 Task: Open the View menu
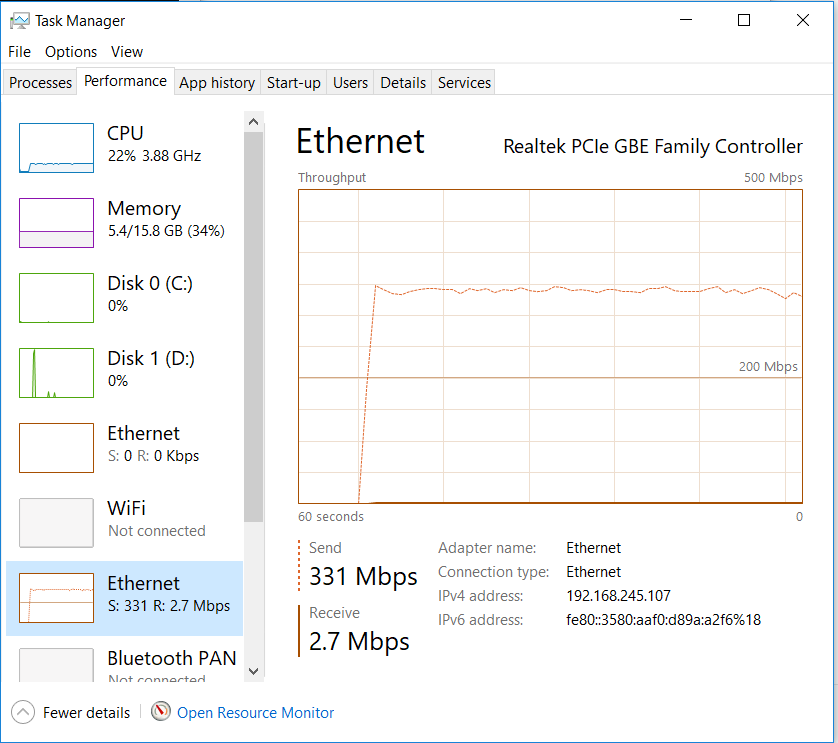pyautogui.click(x=127, y=51)
